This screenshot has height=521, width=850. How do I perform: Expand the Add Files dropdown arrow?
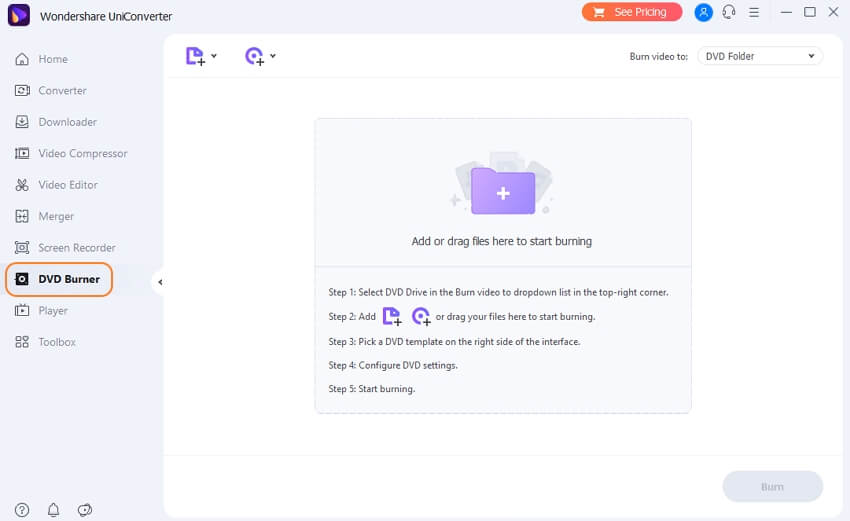pos(214,56)
